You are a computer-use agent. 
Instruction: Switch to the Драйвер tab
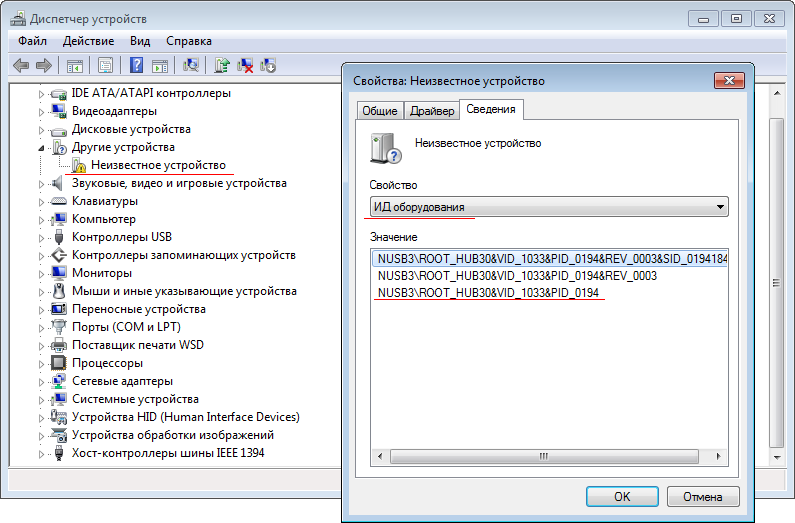coord(432,110)
